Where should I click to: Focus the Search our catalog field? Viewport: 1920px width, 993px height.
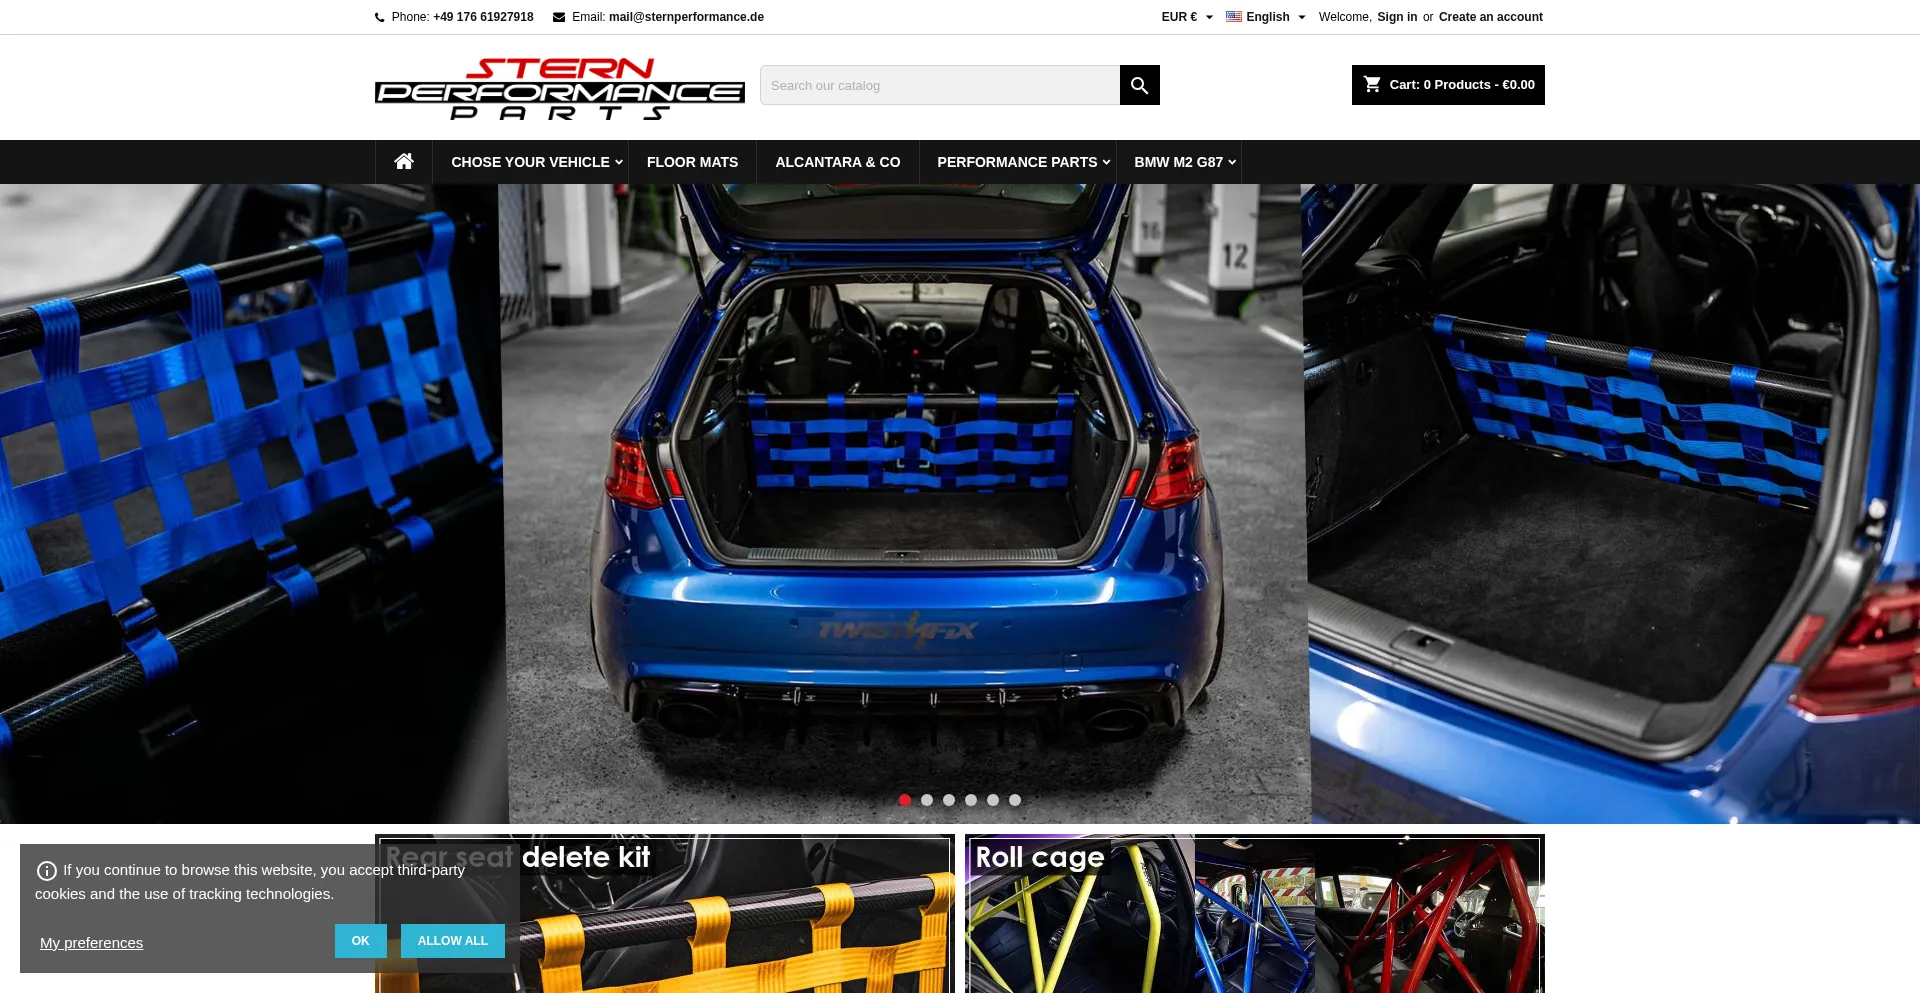pos(939,86)
